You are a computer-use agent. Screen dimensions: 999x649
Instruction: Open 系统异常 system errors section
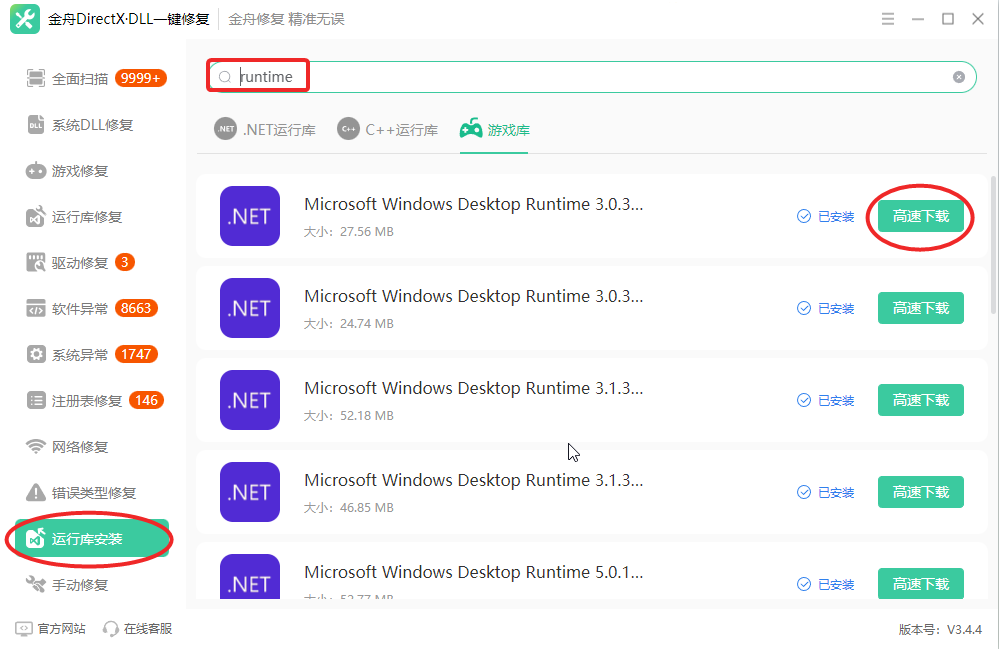92,354
